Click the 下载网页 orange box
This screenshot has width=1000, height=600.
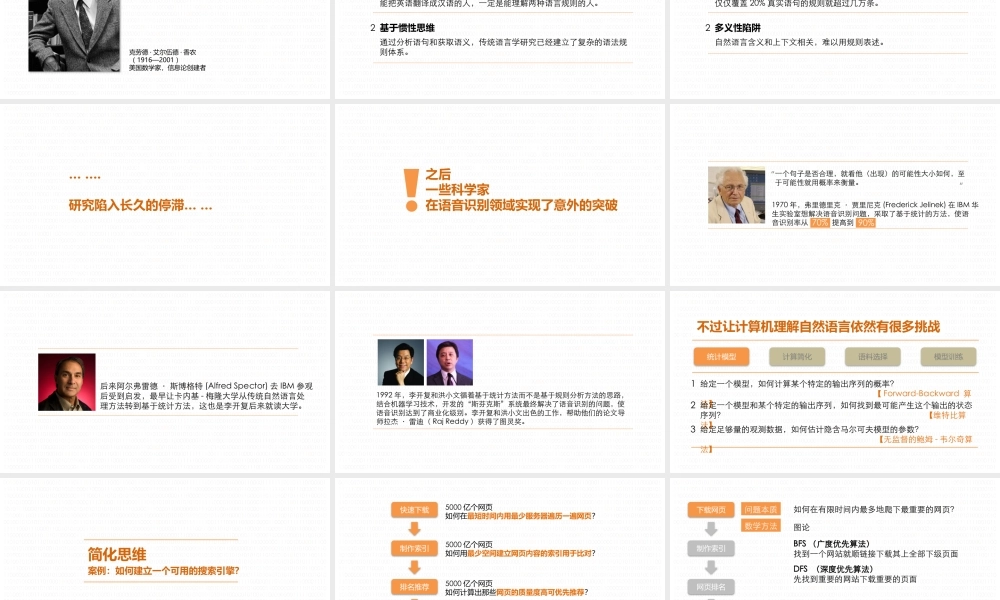(712, 510)
